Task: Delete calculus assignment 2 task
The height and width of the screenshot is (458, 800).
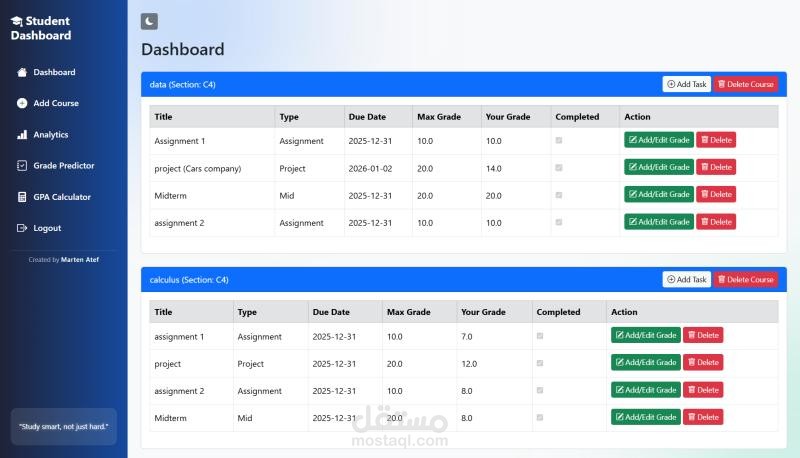Action: (703, 390)
